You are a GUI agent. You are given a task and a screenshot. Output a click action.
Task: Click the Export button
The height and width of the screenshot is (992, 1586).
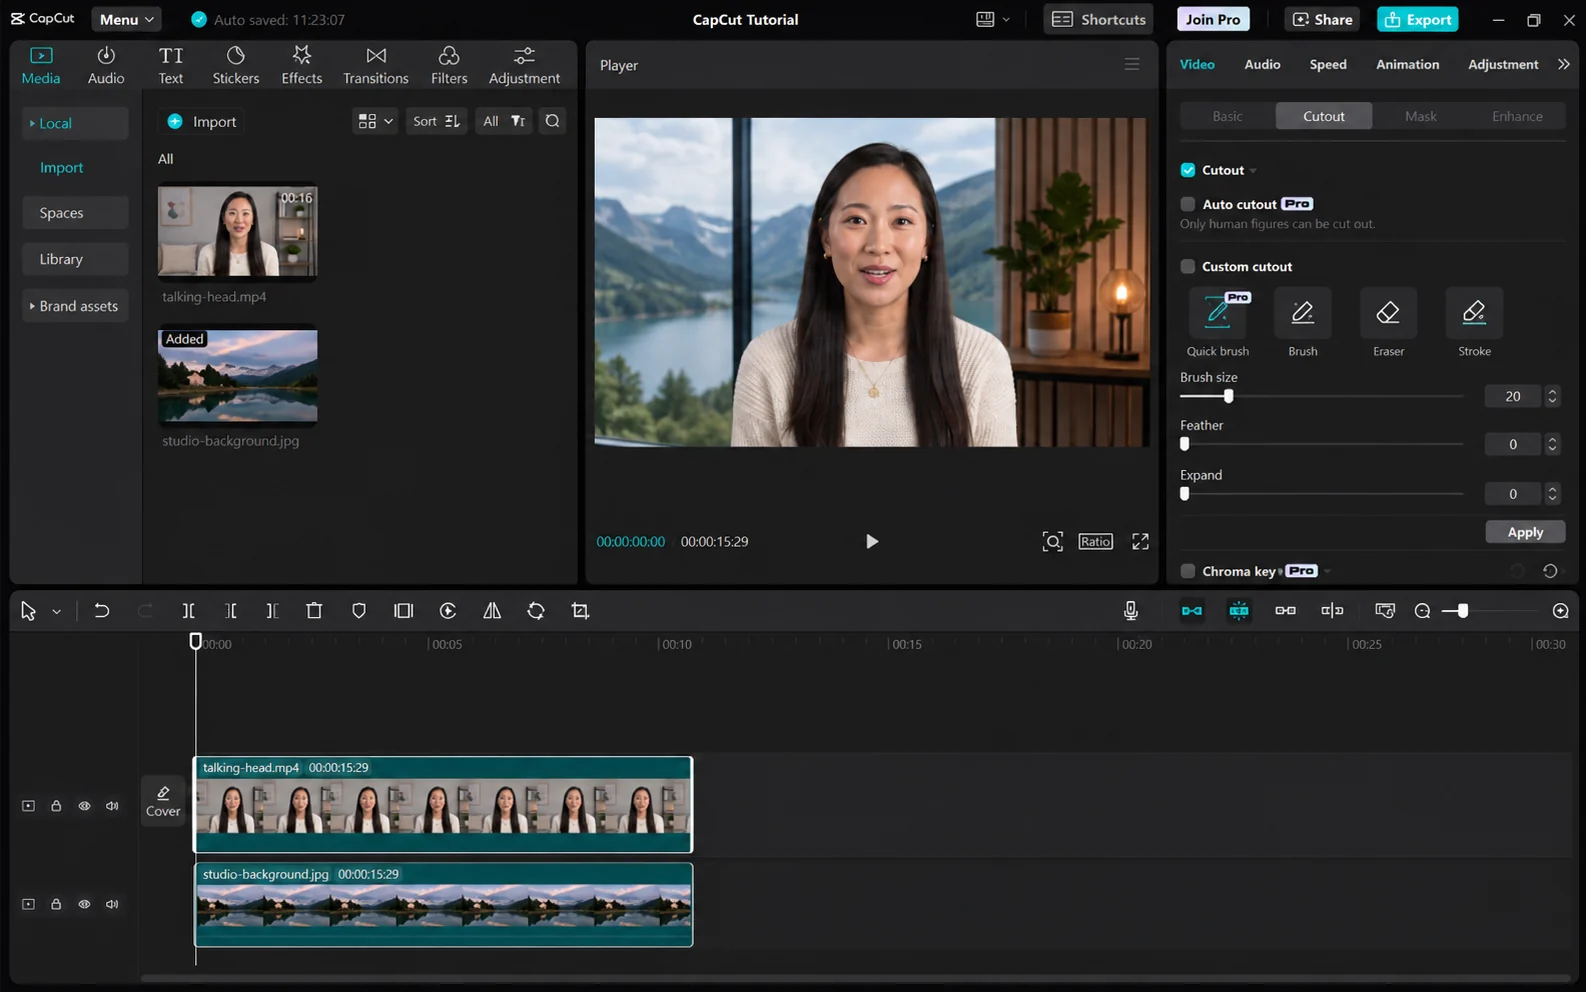[x=1417, y=19]
